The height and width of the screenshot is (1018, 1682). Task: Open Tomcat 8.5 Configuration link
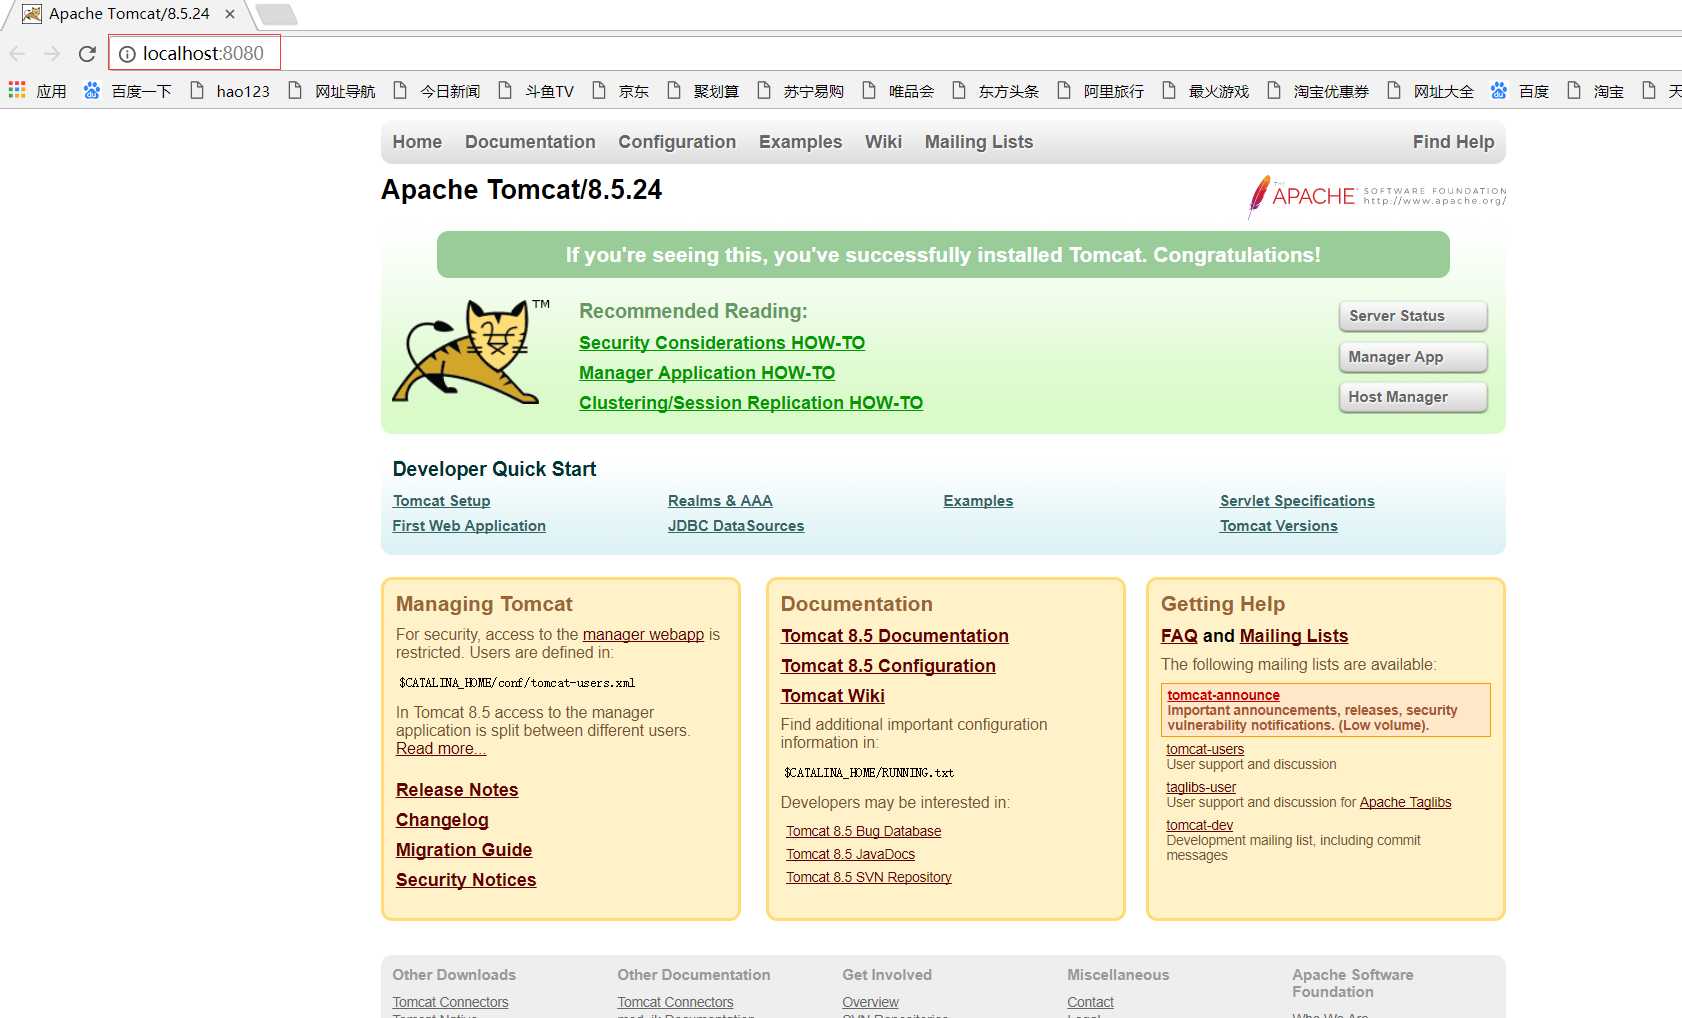tap(888, 666)
